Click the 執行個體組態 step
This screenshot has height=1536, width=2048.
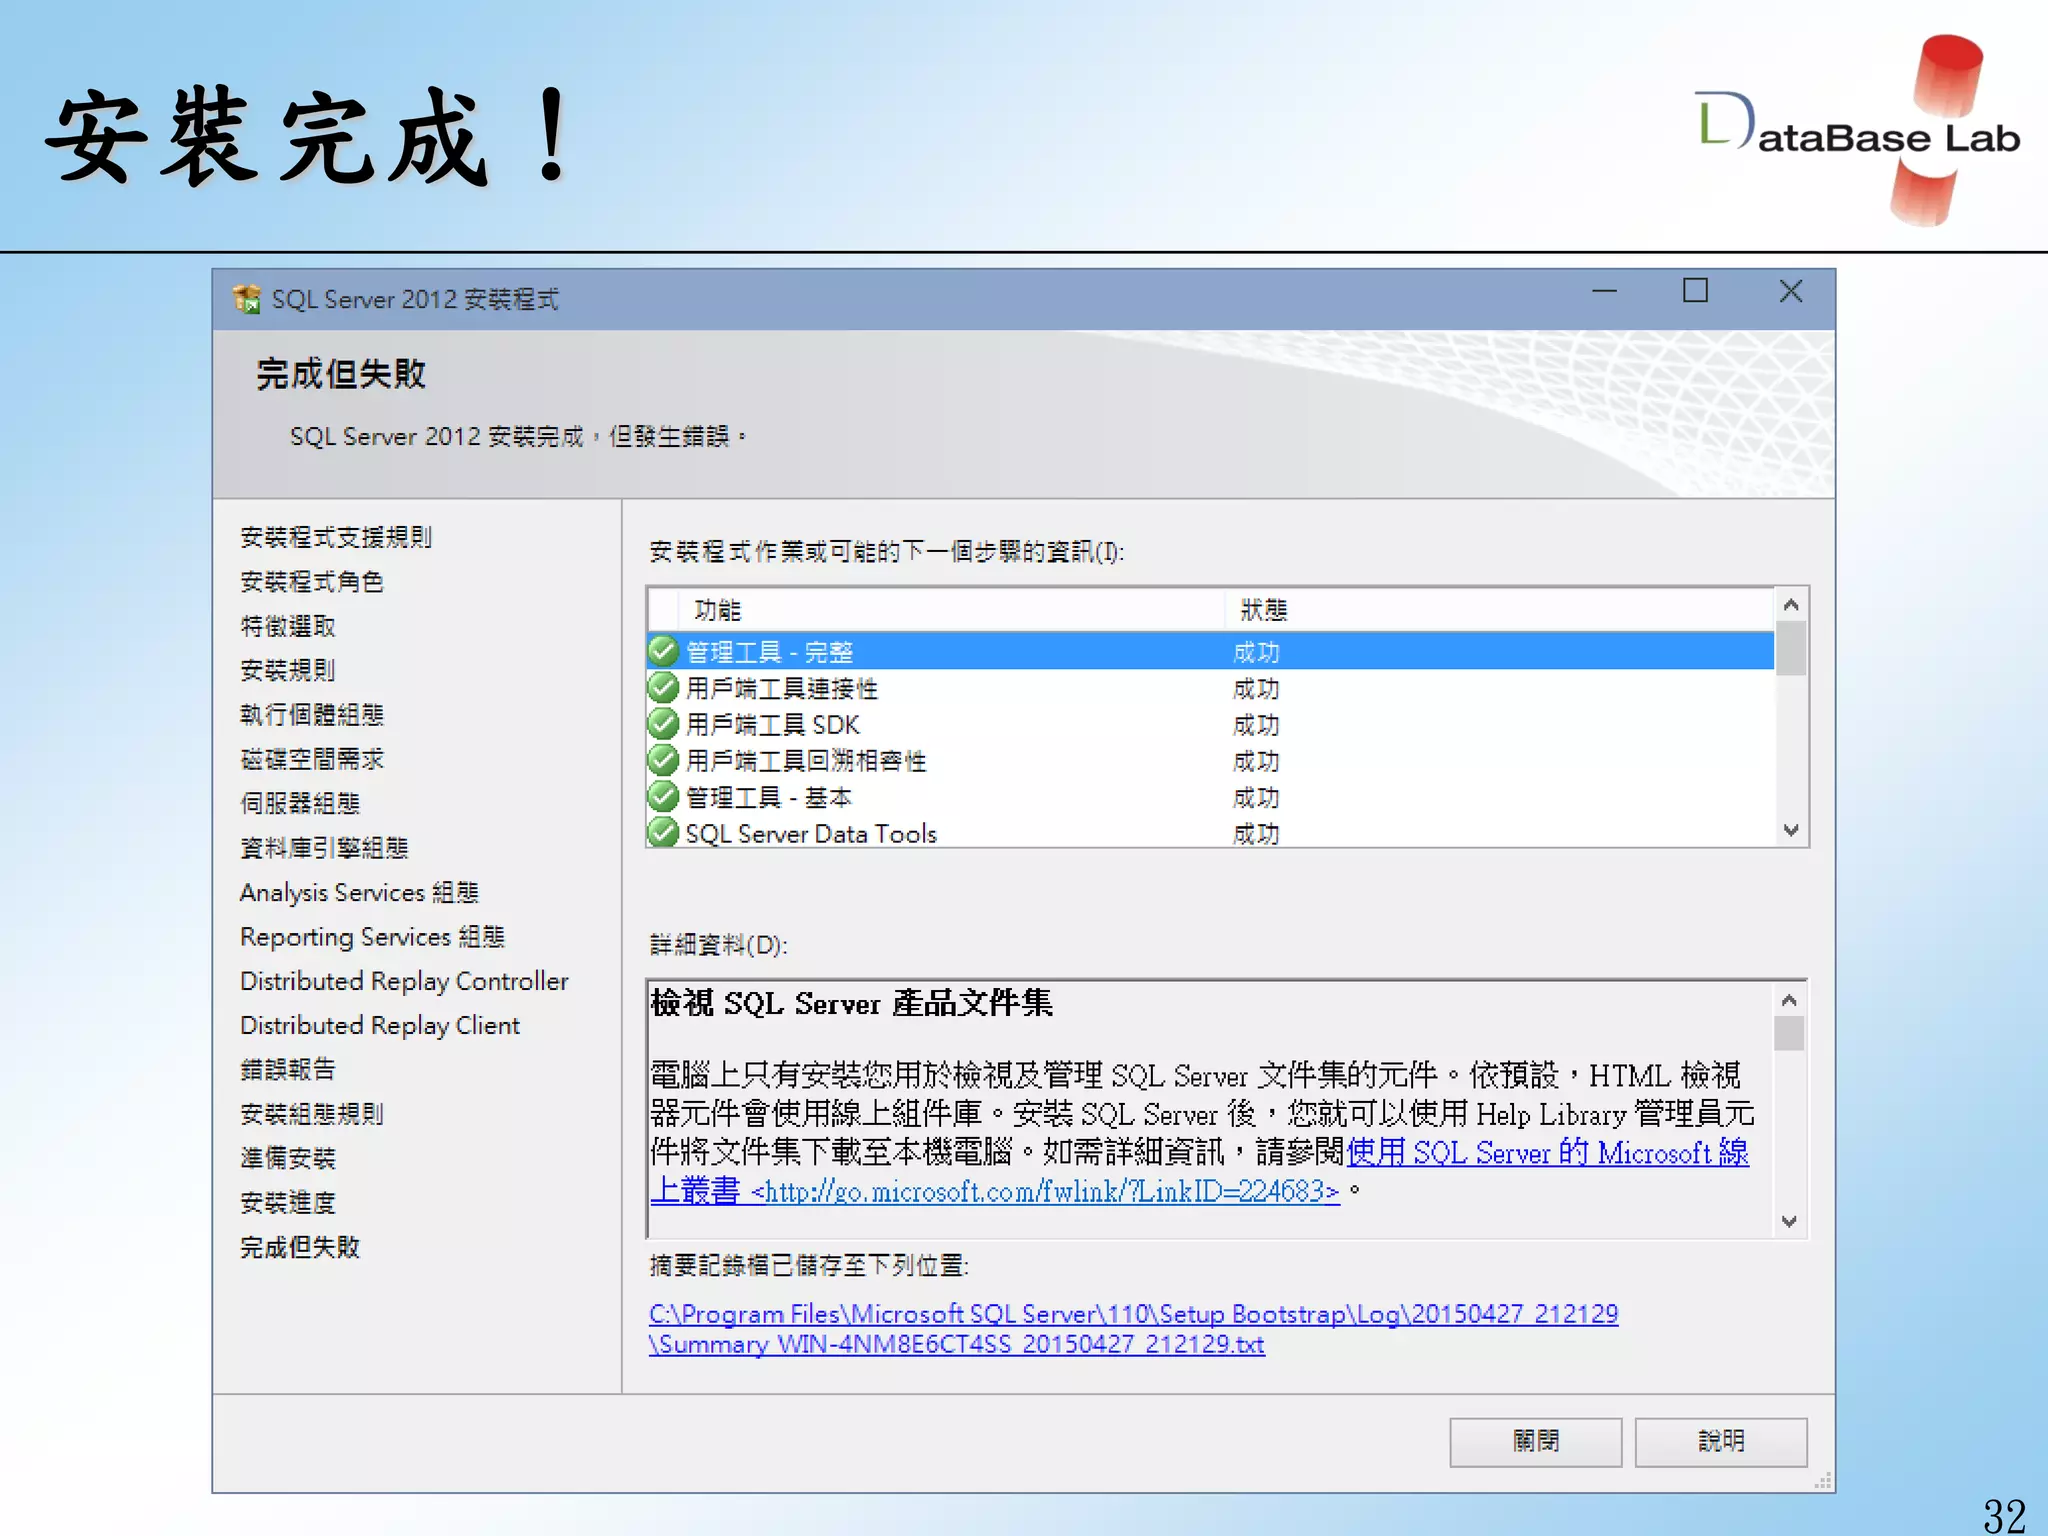click(x=312, y=715)
